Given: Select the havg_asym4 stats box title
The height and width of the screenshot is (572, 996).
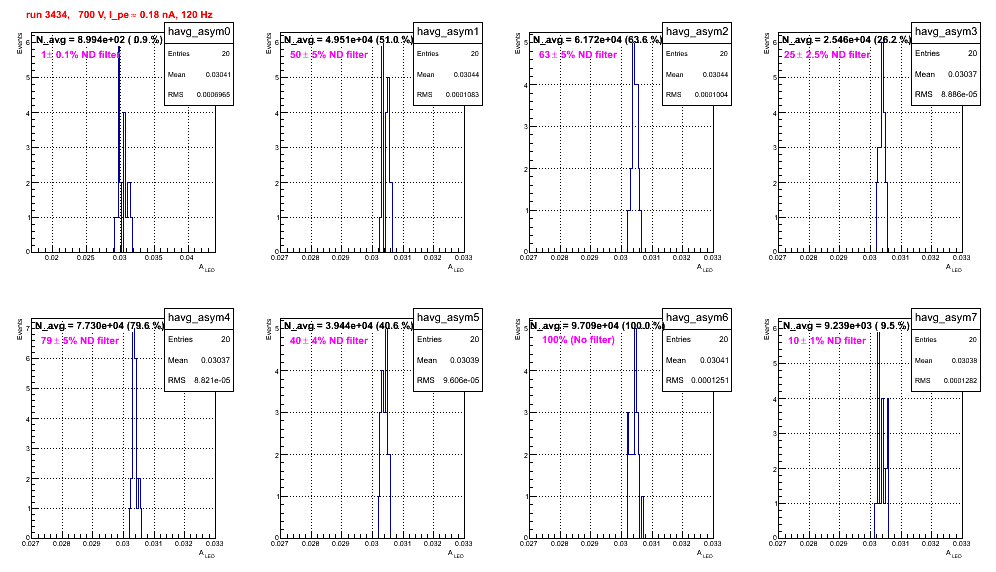Looking at the screenshot, I should click(199, 318).
